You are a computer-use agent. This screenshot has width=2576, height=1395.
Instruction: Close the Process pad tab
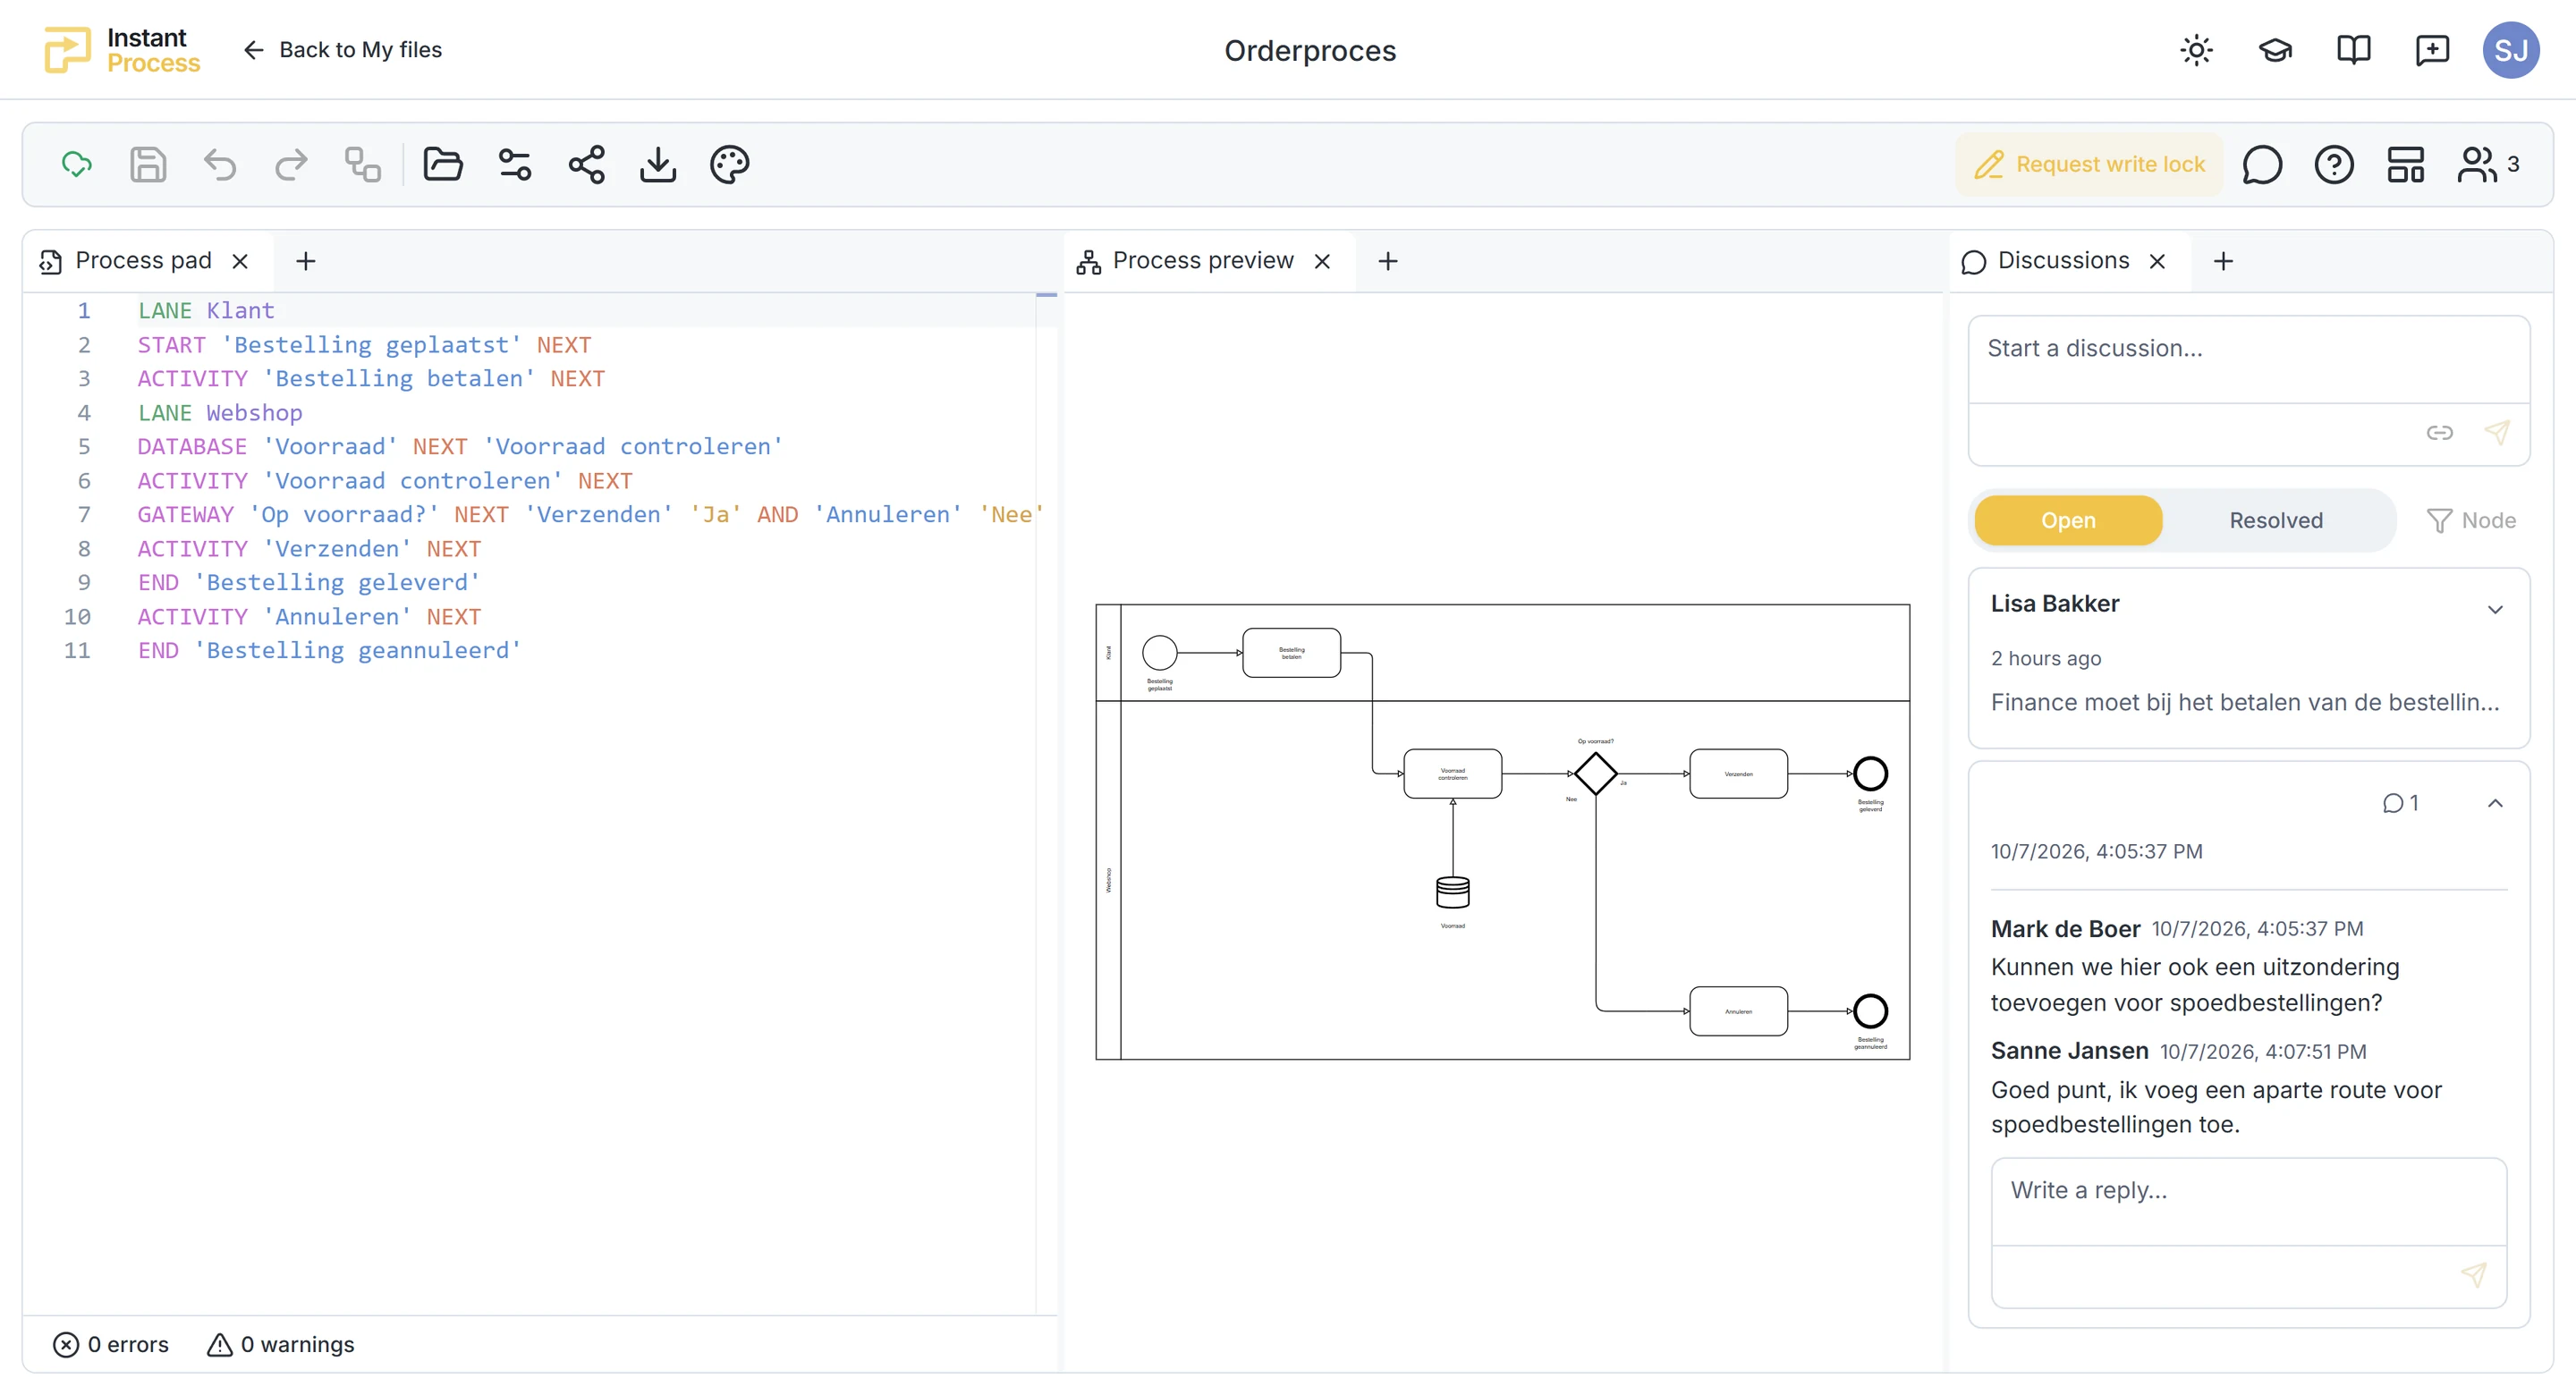click(x=240, y=261)
